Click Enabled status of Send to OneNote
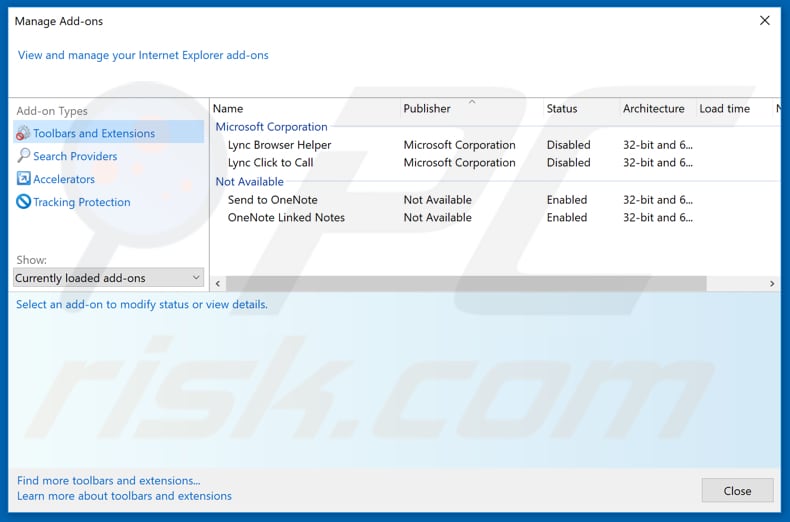This screenshot has height=522, width=790. [567, 200]
